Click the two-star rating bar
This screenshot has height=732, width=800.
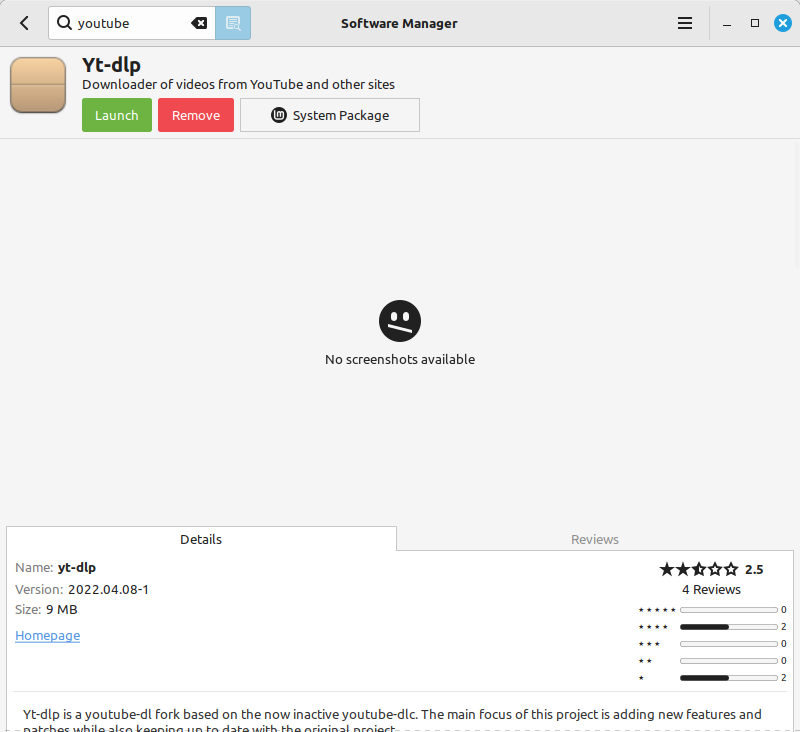point(729,661)
